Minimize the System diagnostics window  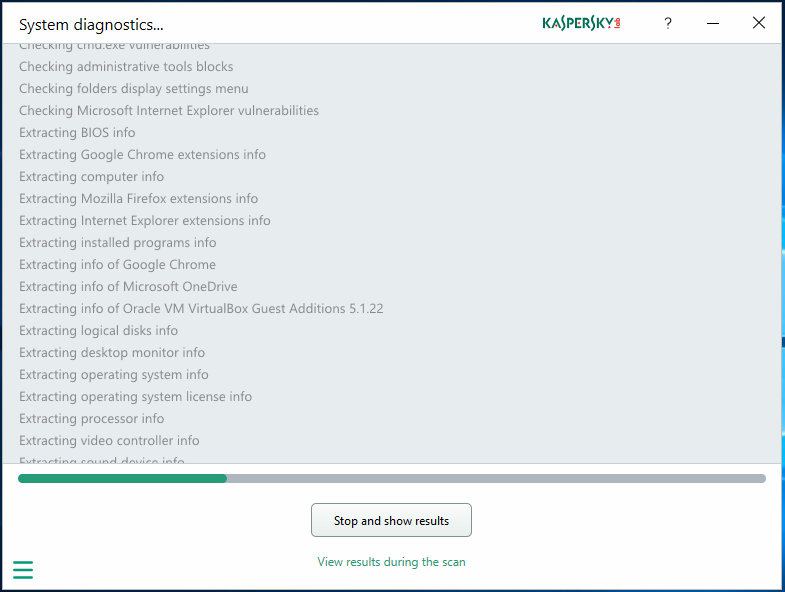713,23
